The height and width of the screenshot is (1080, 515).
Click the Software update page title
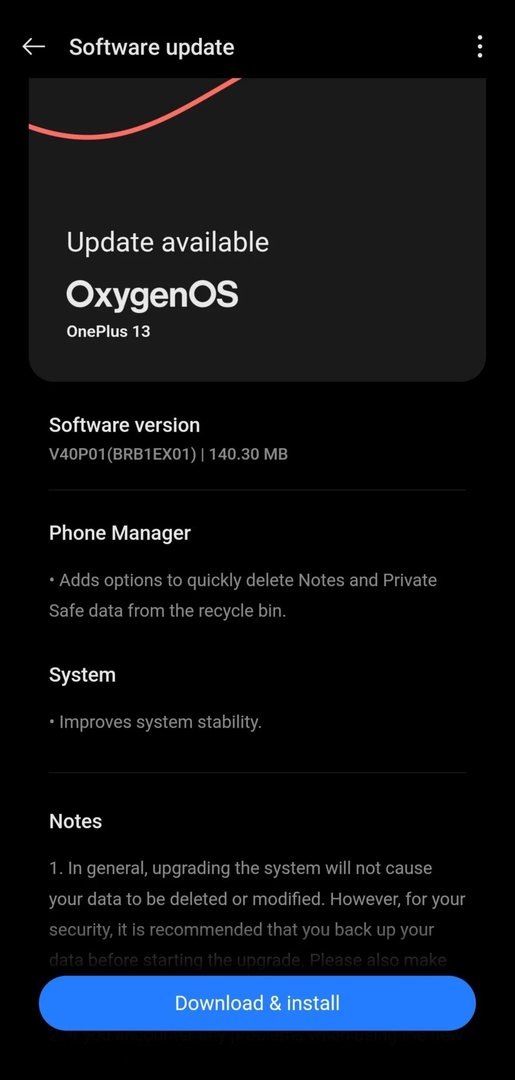click(151, 47)
